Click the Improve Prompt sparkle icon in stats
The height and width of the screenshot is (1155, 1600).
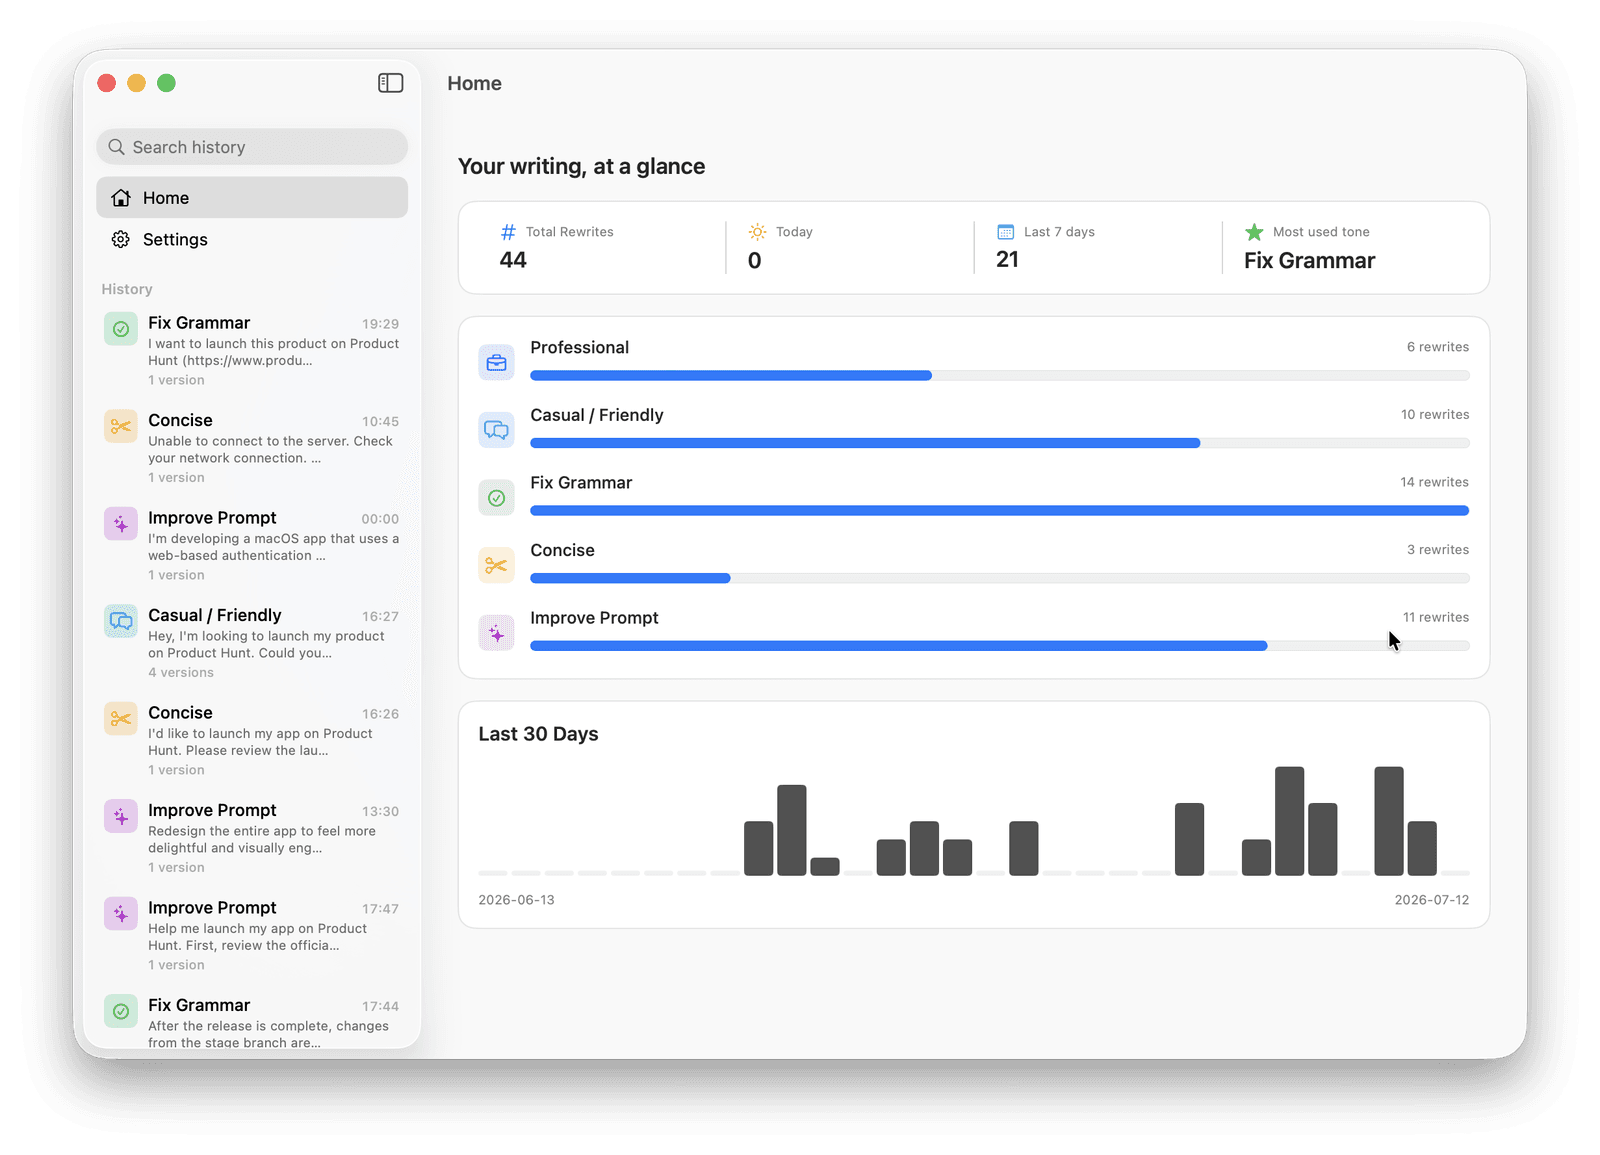coord(496,633)
